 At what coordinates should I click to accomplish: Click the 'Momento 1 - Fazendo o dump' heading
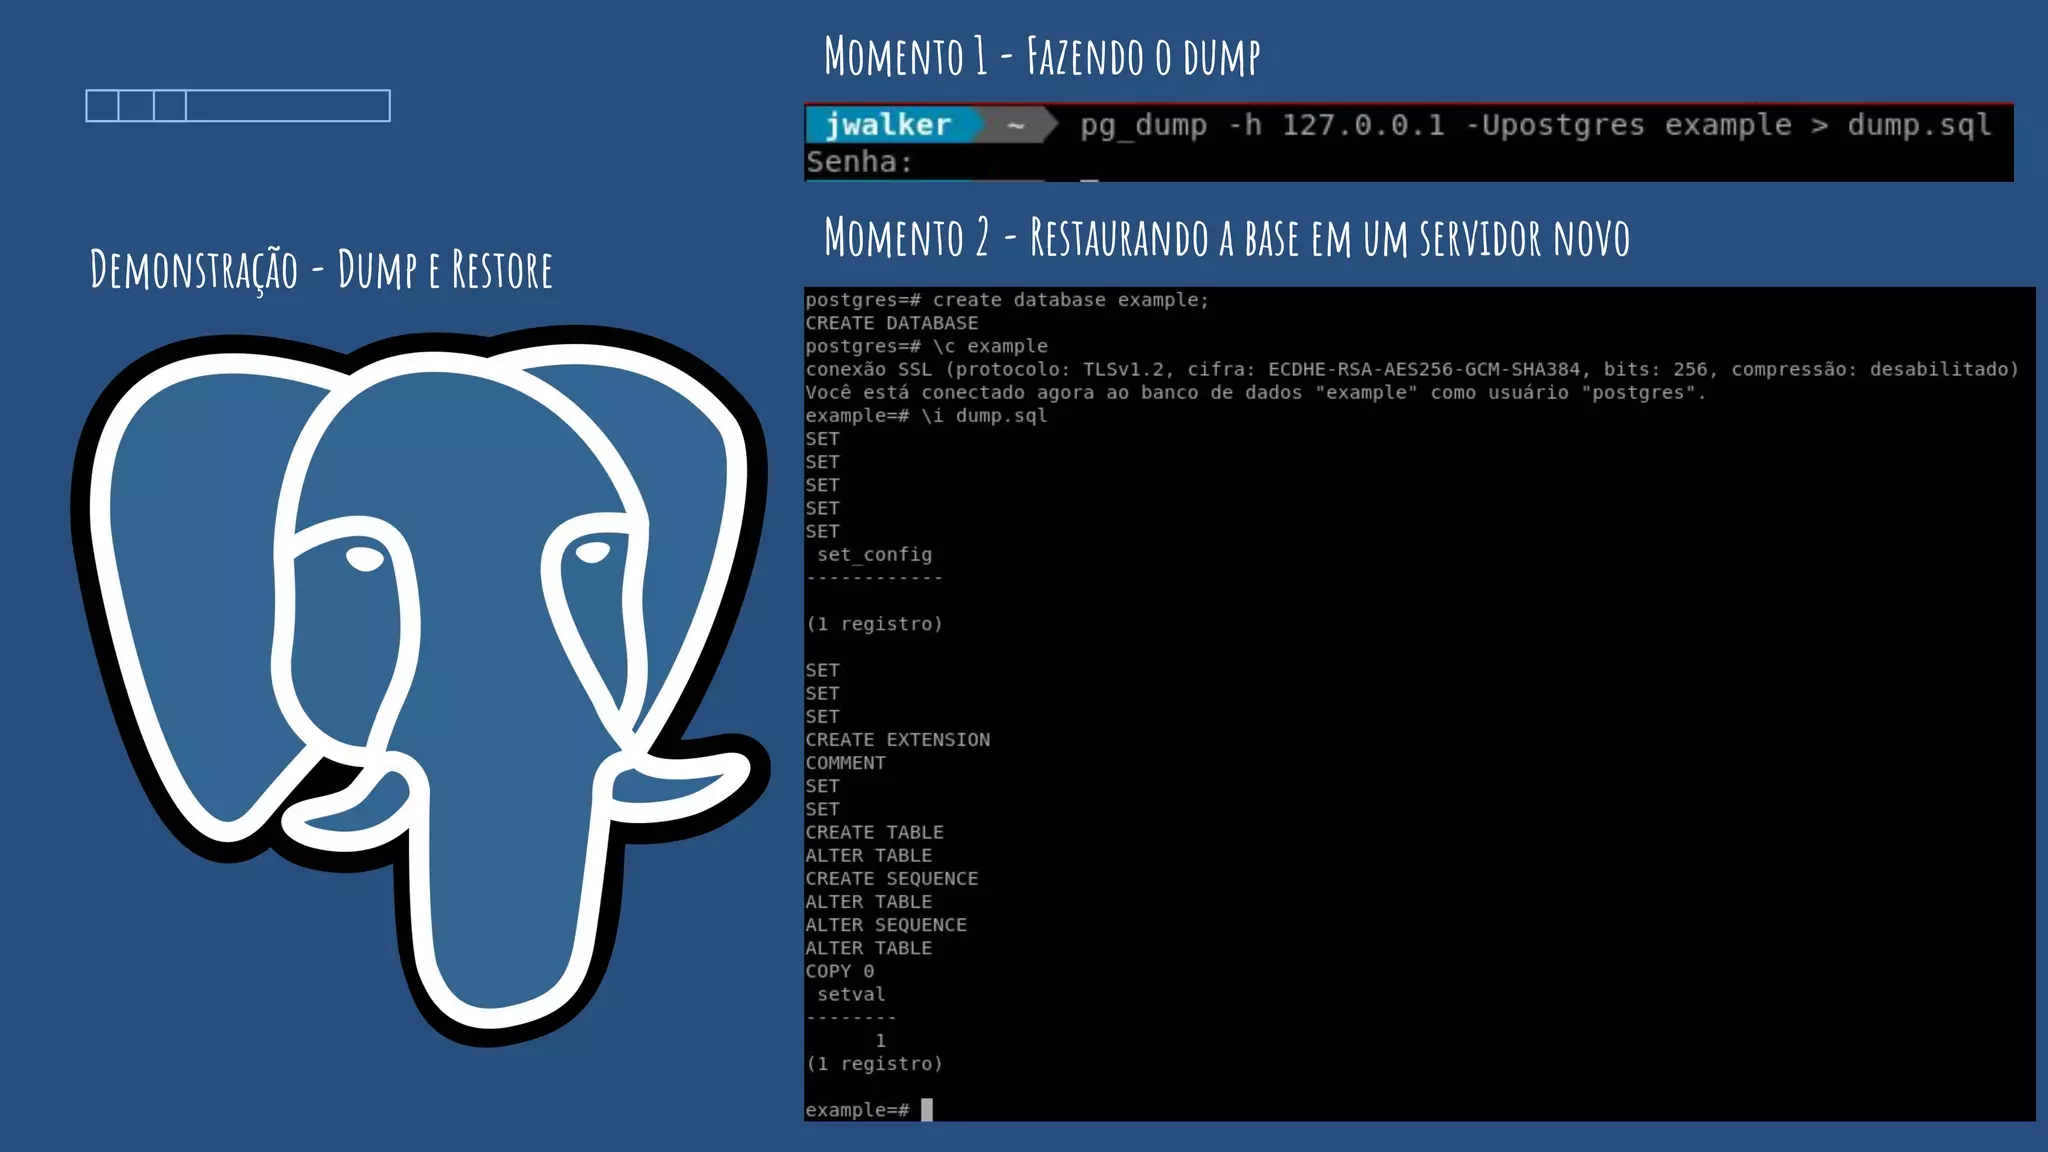(1042, 56)
